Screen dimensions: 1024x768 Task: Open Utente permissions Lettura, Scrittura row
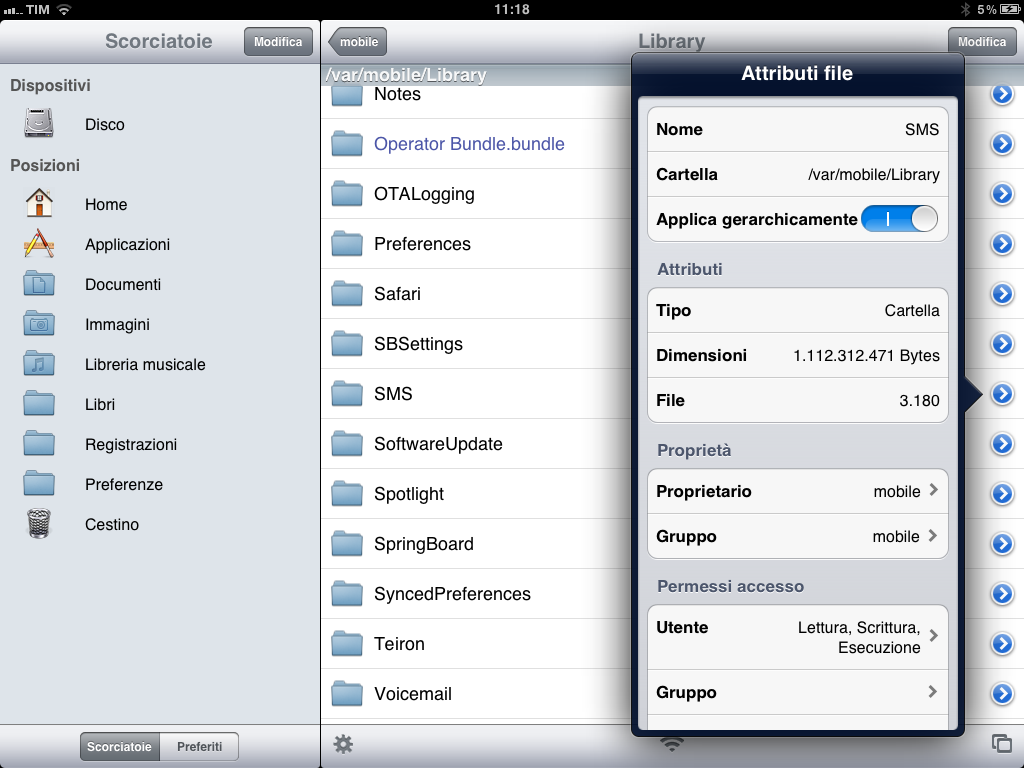coord(797,637)
